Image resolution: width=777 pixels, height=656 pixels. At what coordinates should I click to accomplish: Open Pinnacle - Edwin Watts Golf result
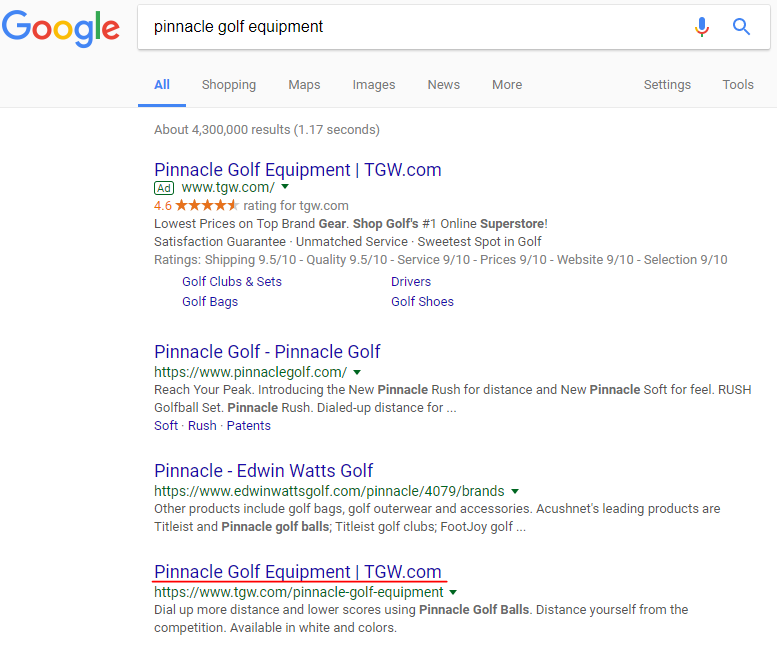pos(263,471)
